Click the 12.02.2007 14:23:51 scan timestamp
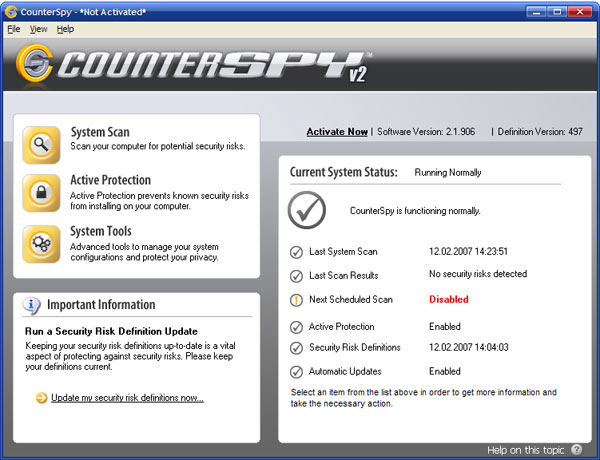Viewport: 600px width, 460px height. [468, 252]
